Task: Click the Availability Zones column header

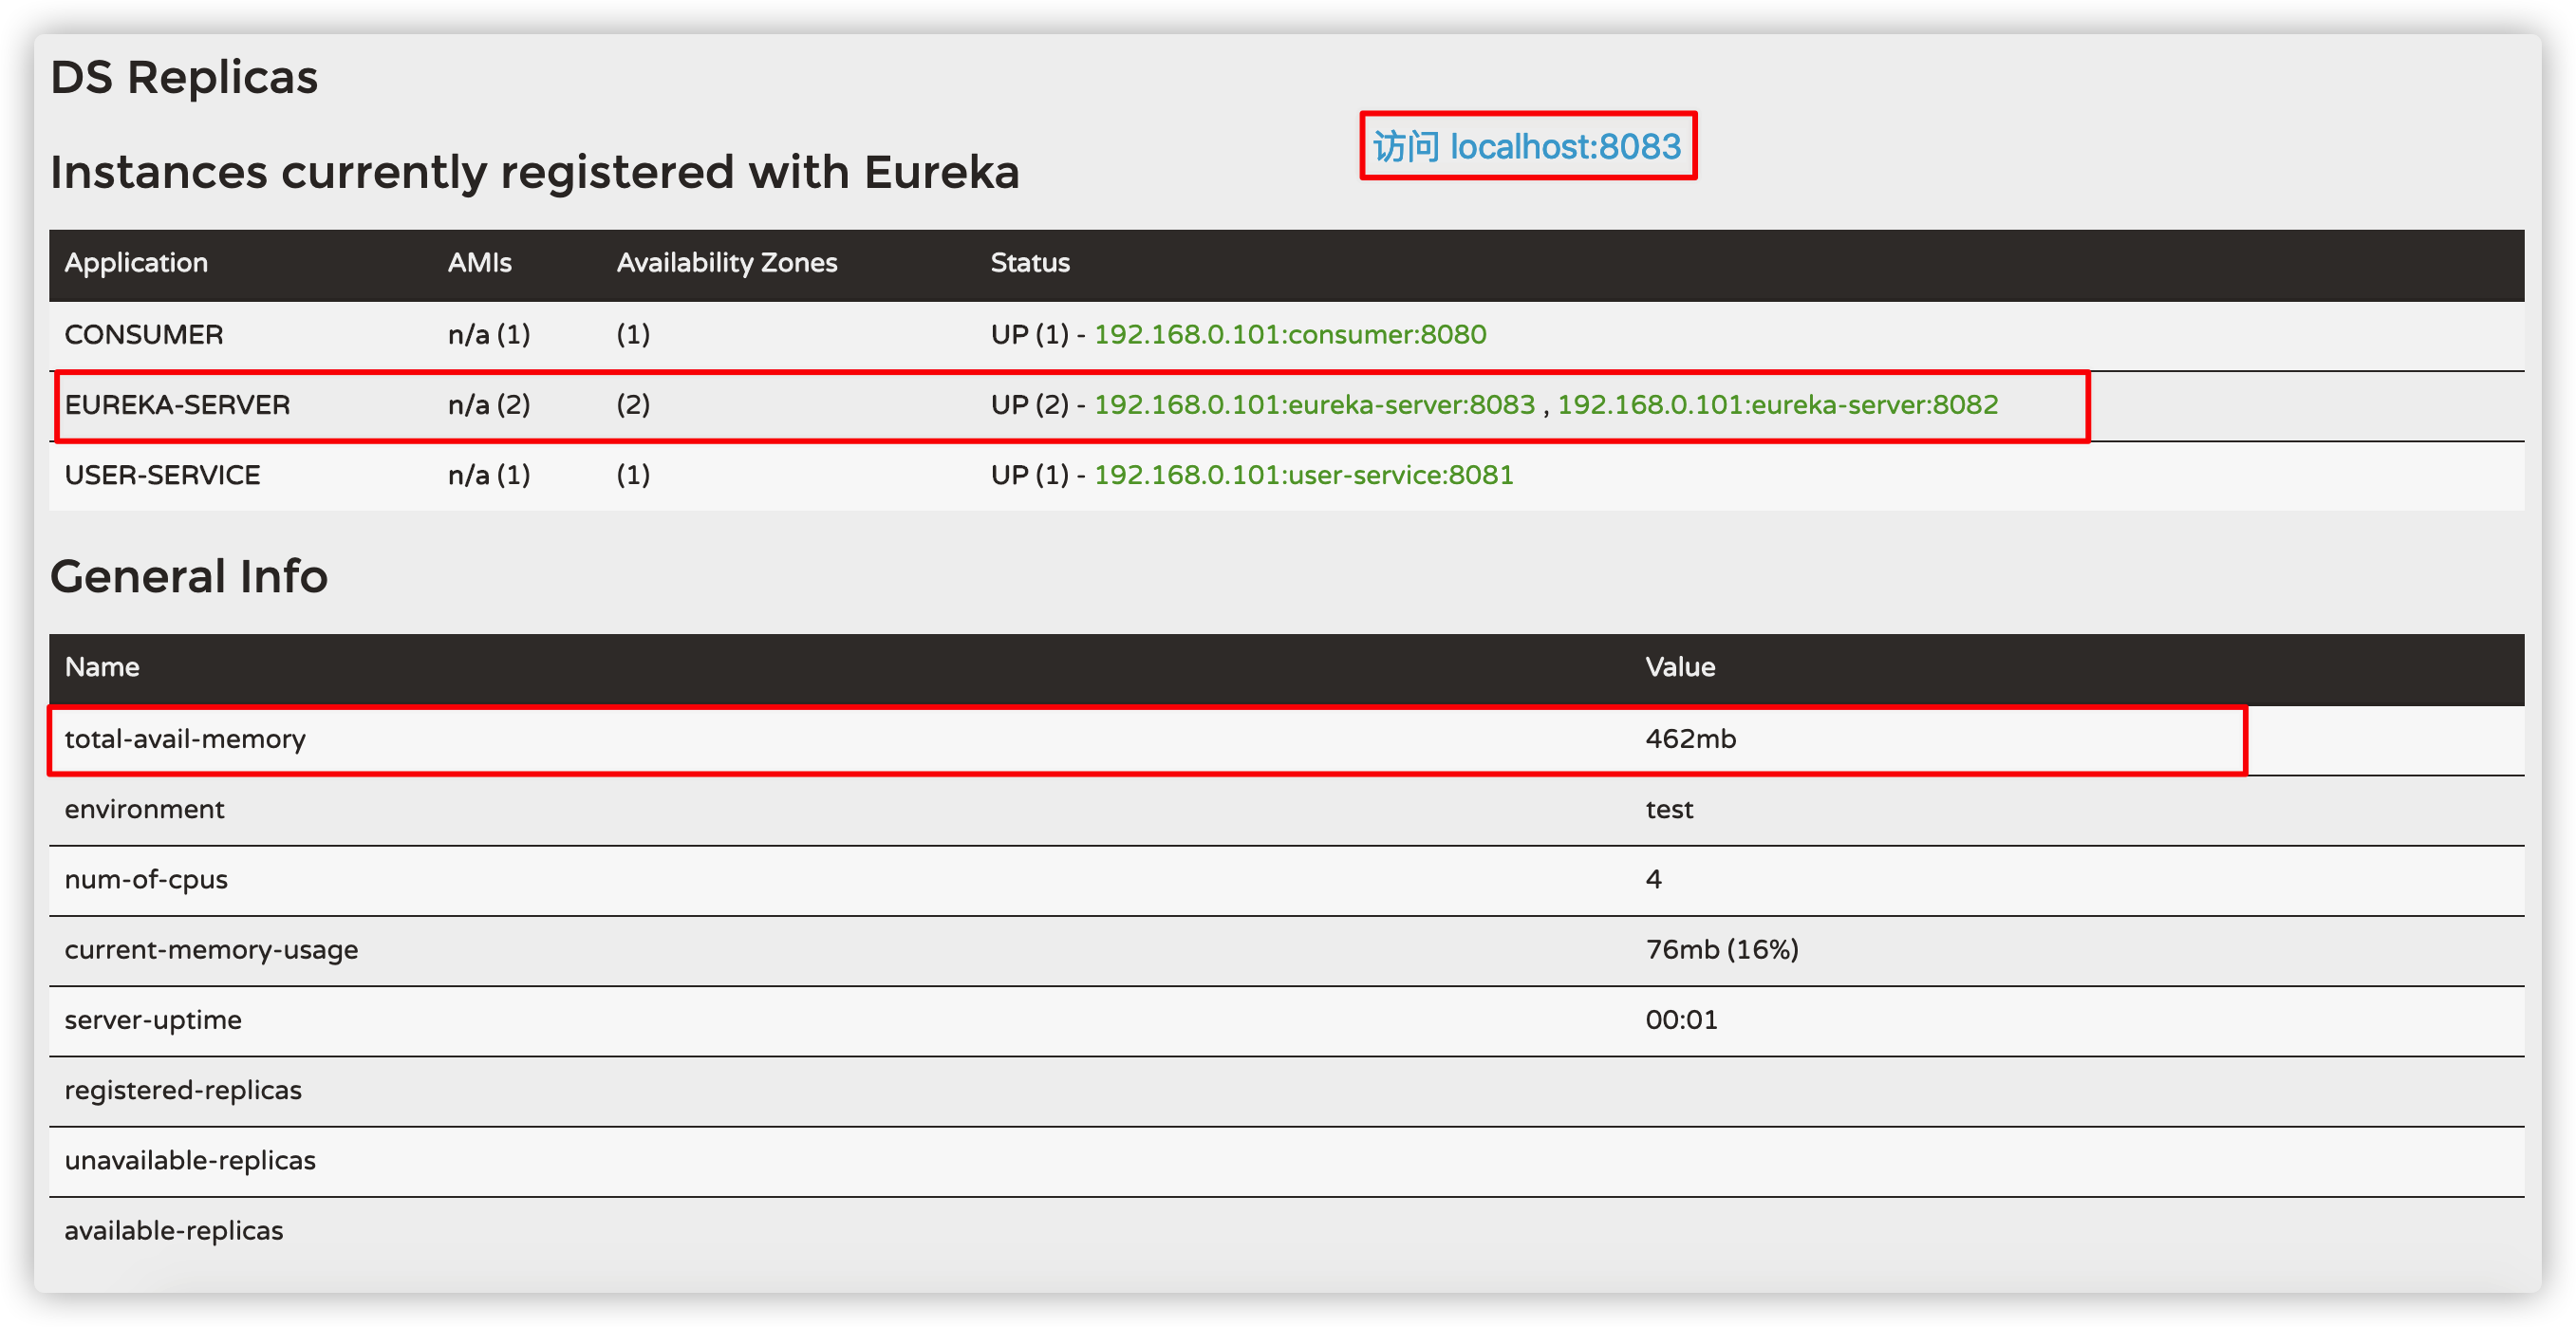Action: (x=726, y=263)
